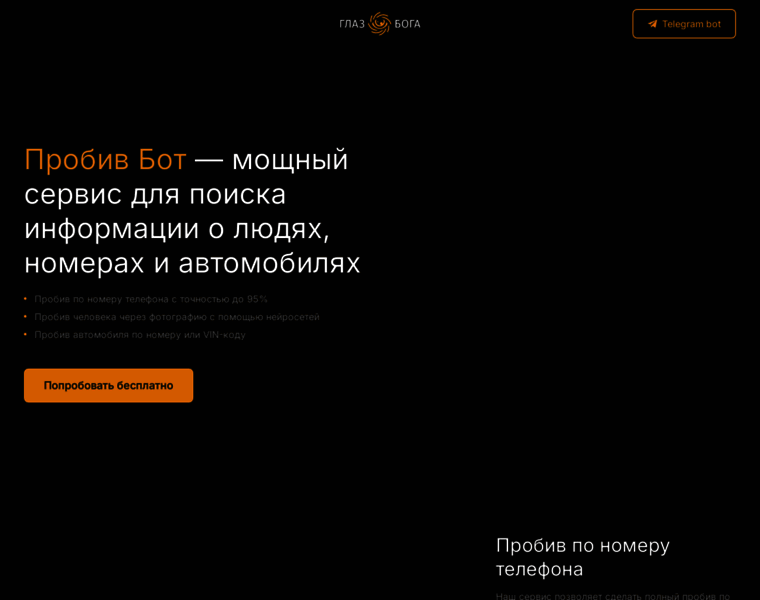Click the ГЛАЗ БОГА eye logo
The width and height of the screenshot is (760, 600).
380,24
